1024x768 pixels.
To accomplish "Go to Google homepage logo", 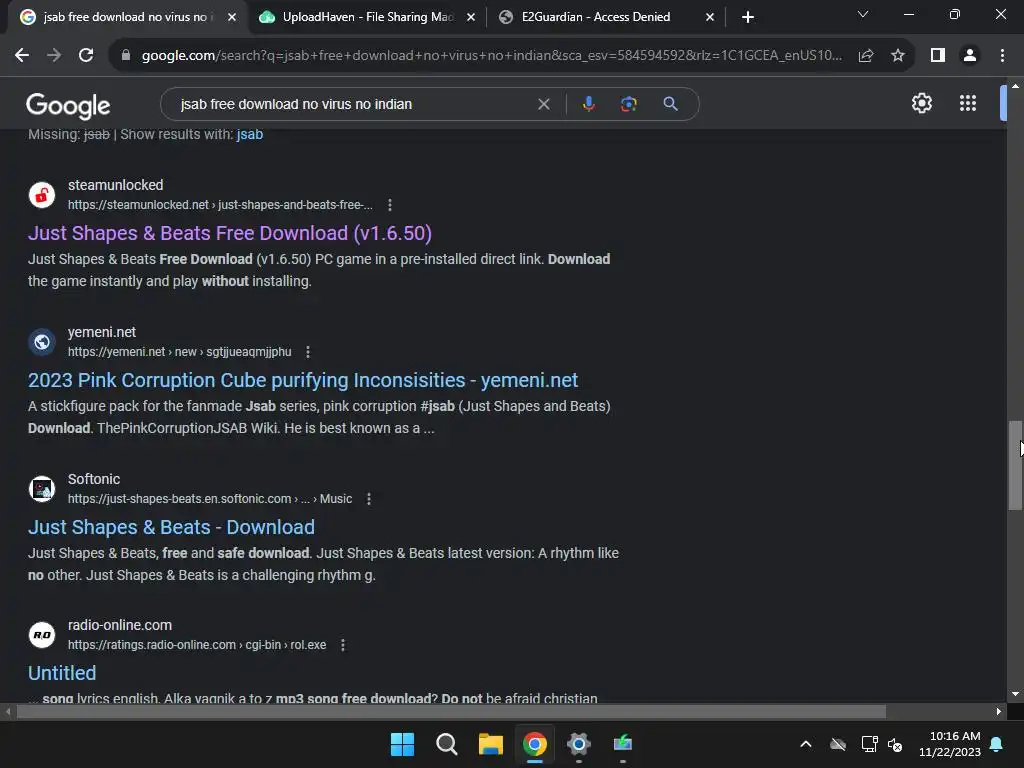I will click(68, 106).
